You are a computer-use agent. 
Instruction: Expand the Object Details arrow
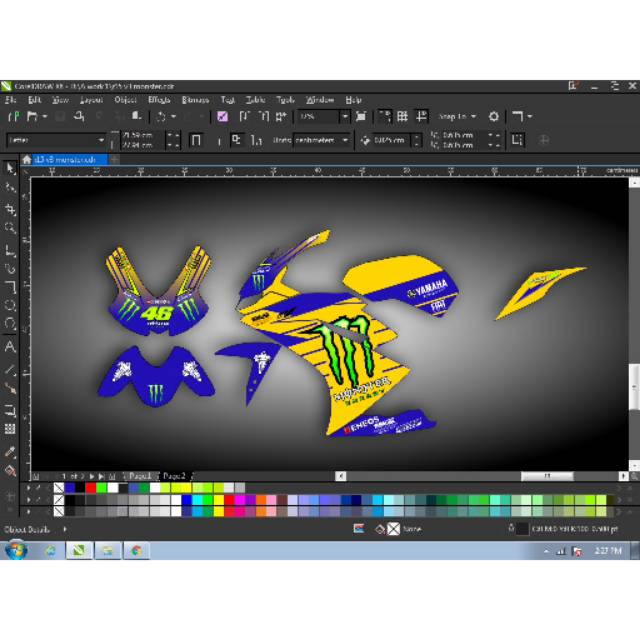[x=64, y=529]
